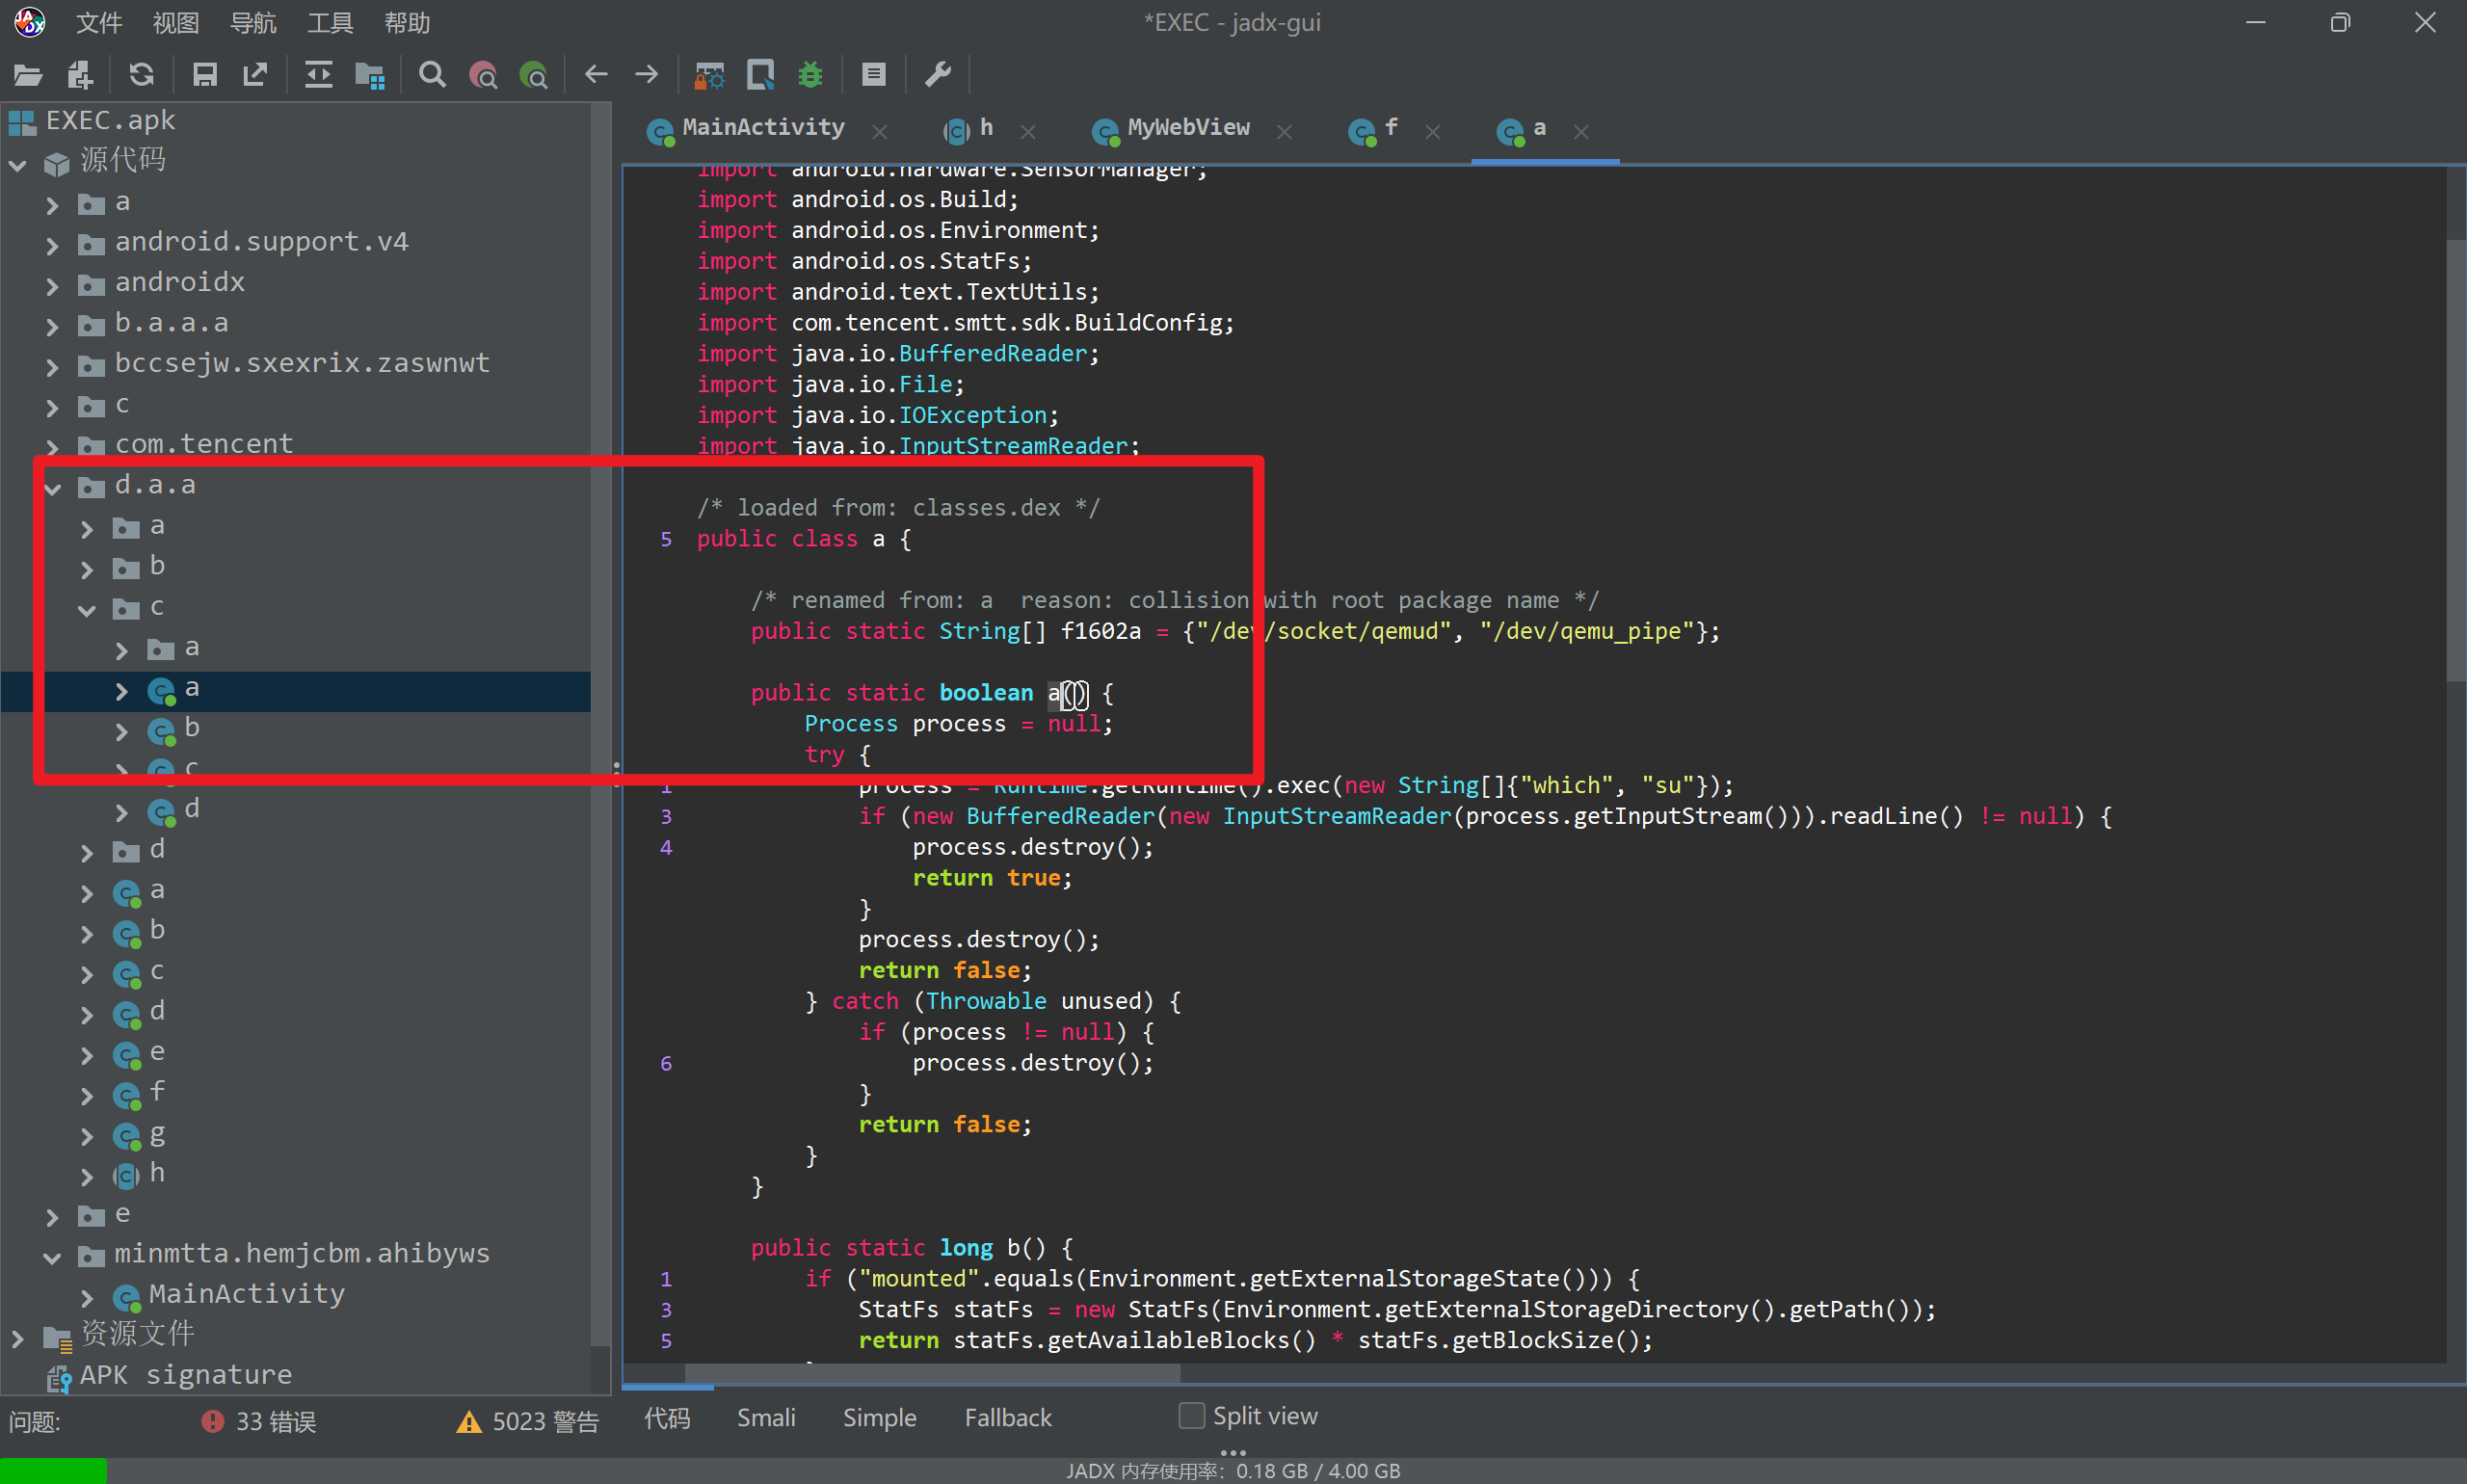Screen dimensions: 2467x1484
Task: Open the 工具 menu
Action: tap(330, 22)
